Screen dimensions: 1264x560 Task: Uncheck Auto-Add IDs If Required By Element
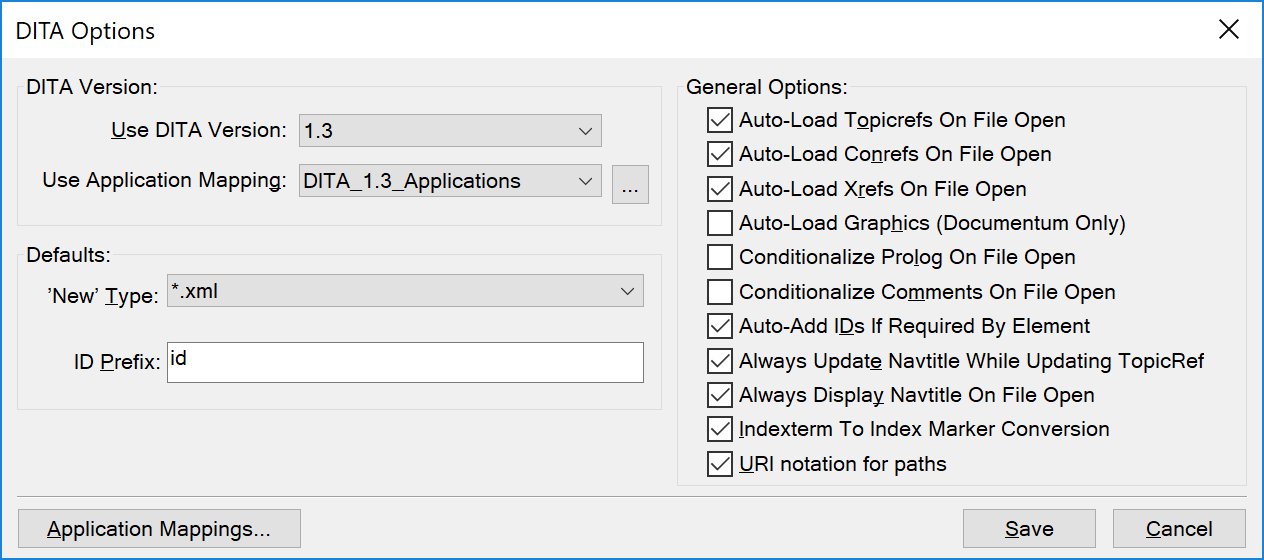719,326
